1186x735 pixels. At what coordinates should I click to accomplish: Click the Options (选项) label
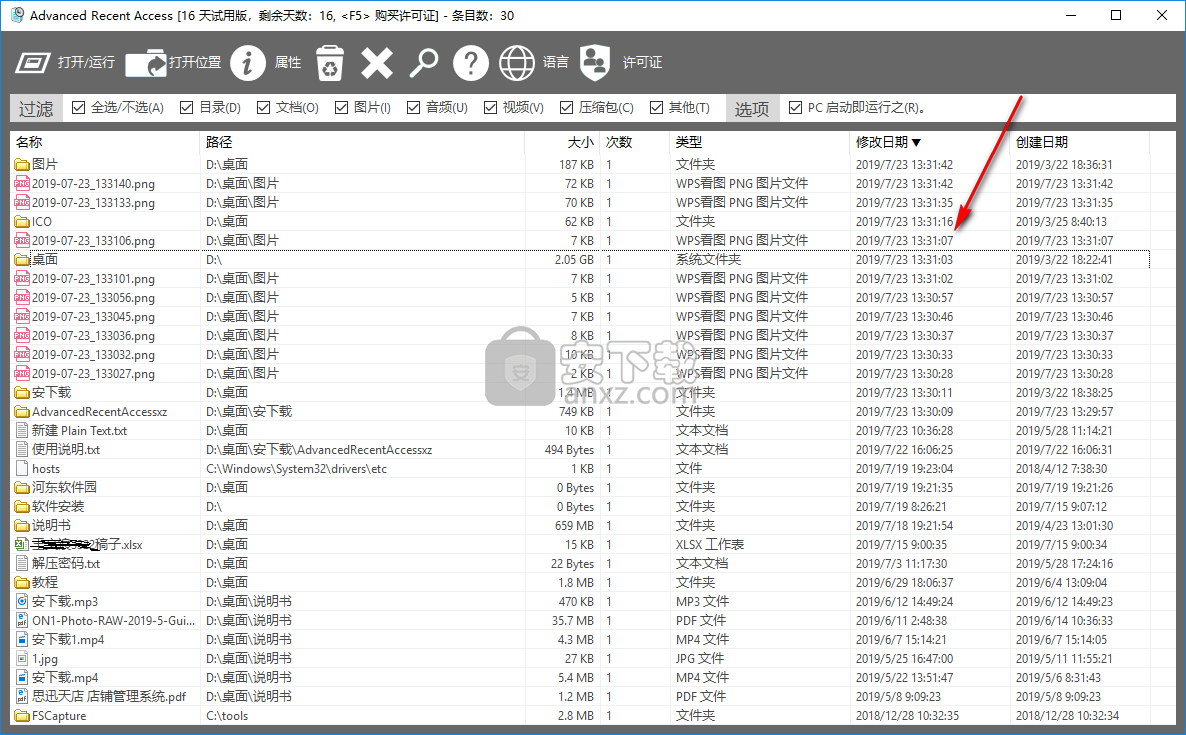click(x=751, y=109)
